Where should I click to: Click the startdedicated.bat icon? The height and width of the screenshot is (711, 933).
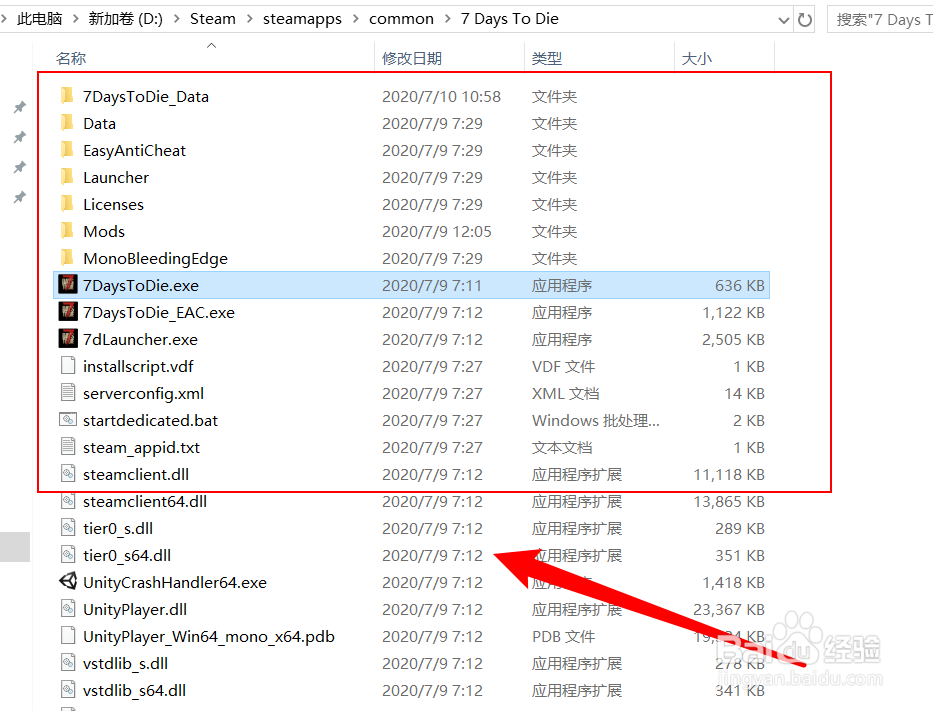click(68, 419)
